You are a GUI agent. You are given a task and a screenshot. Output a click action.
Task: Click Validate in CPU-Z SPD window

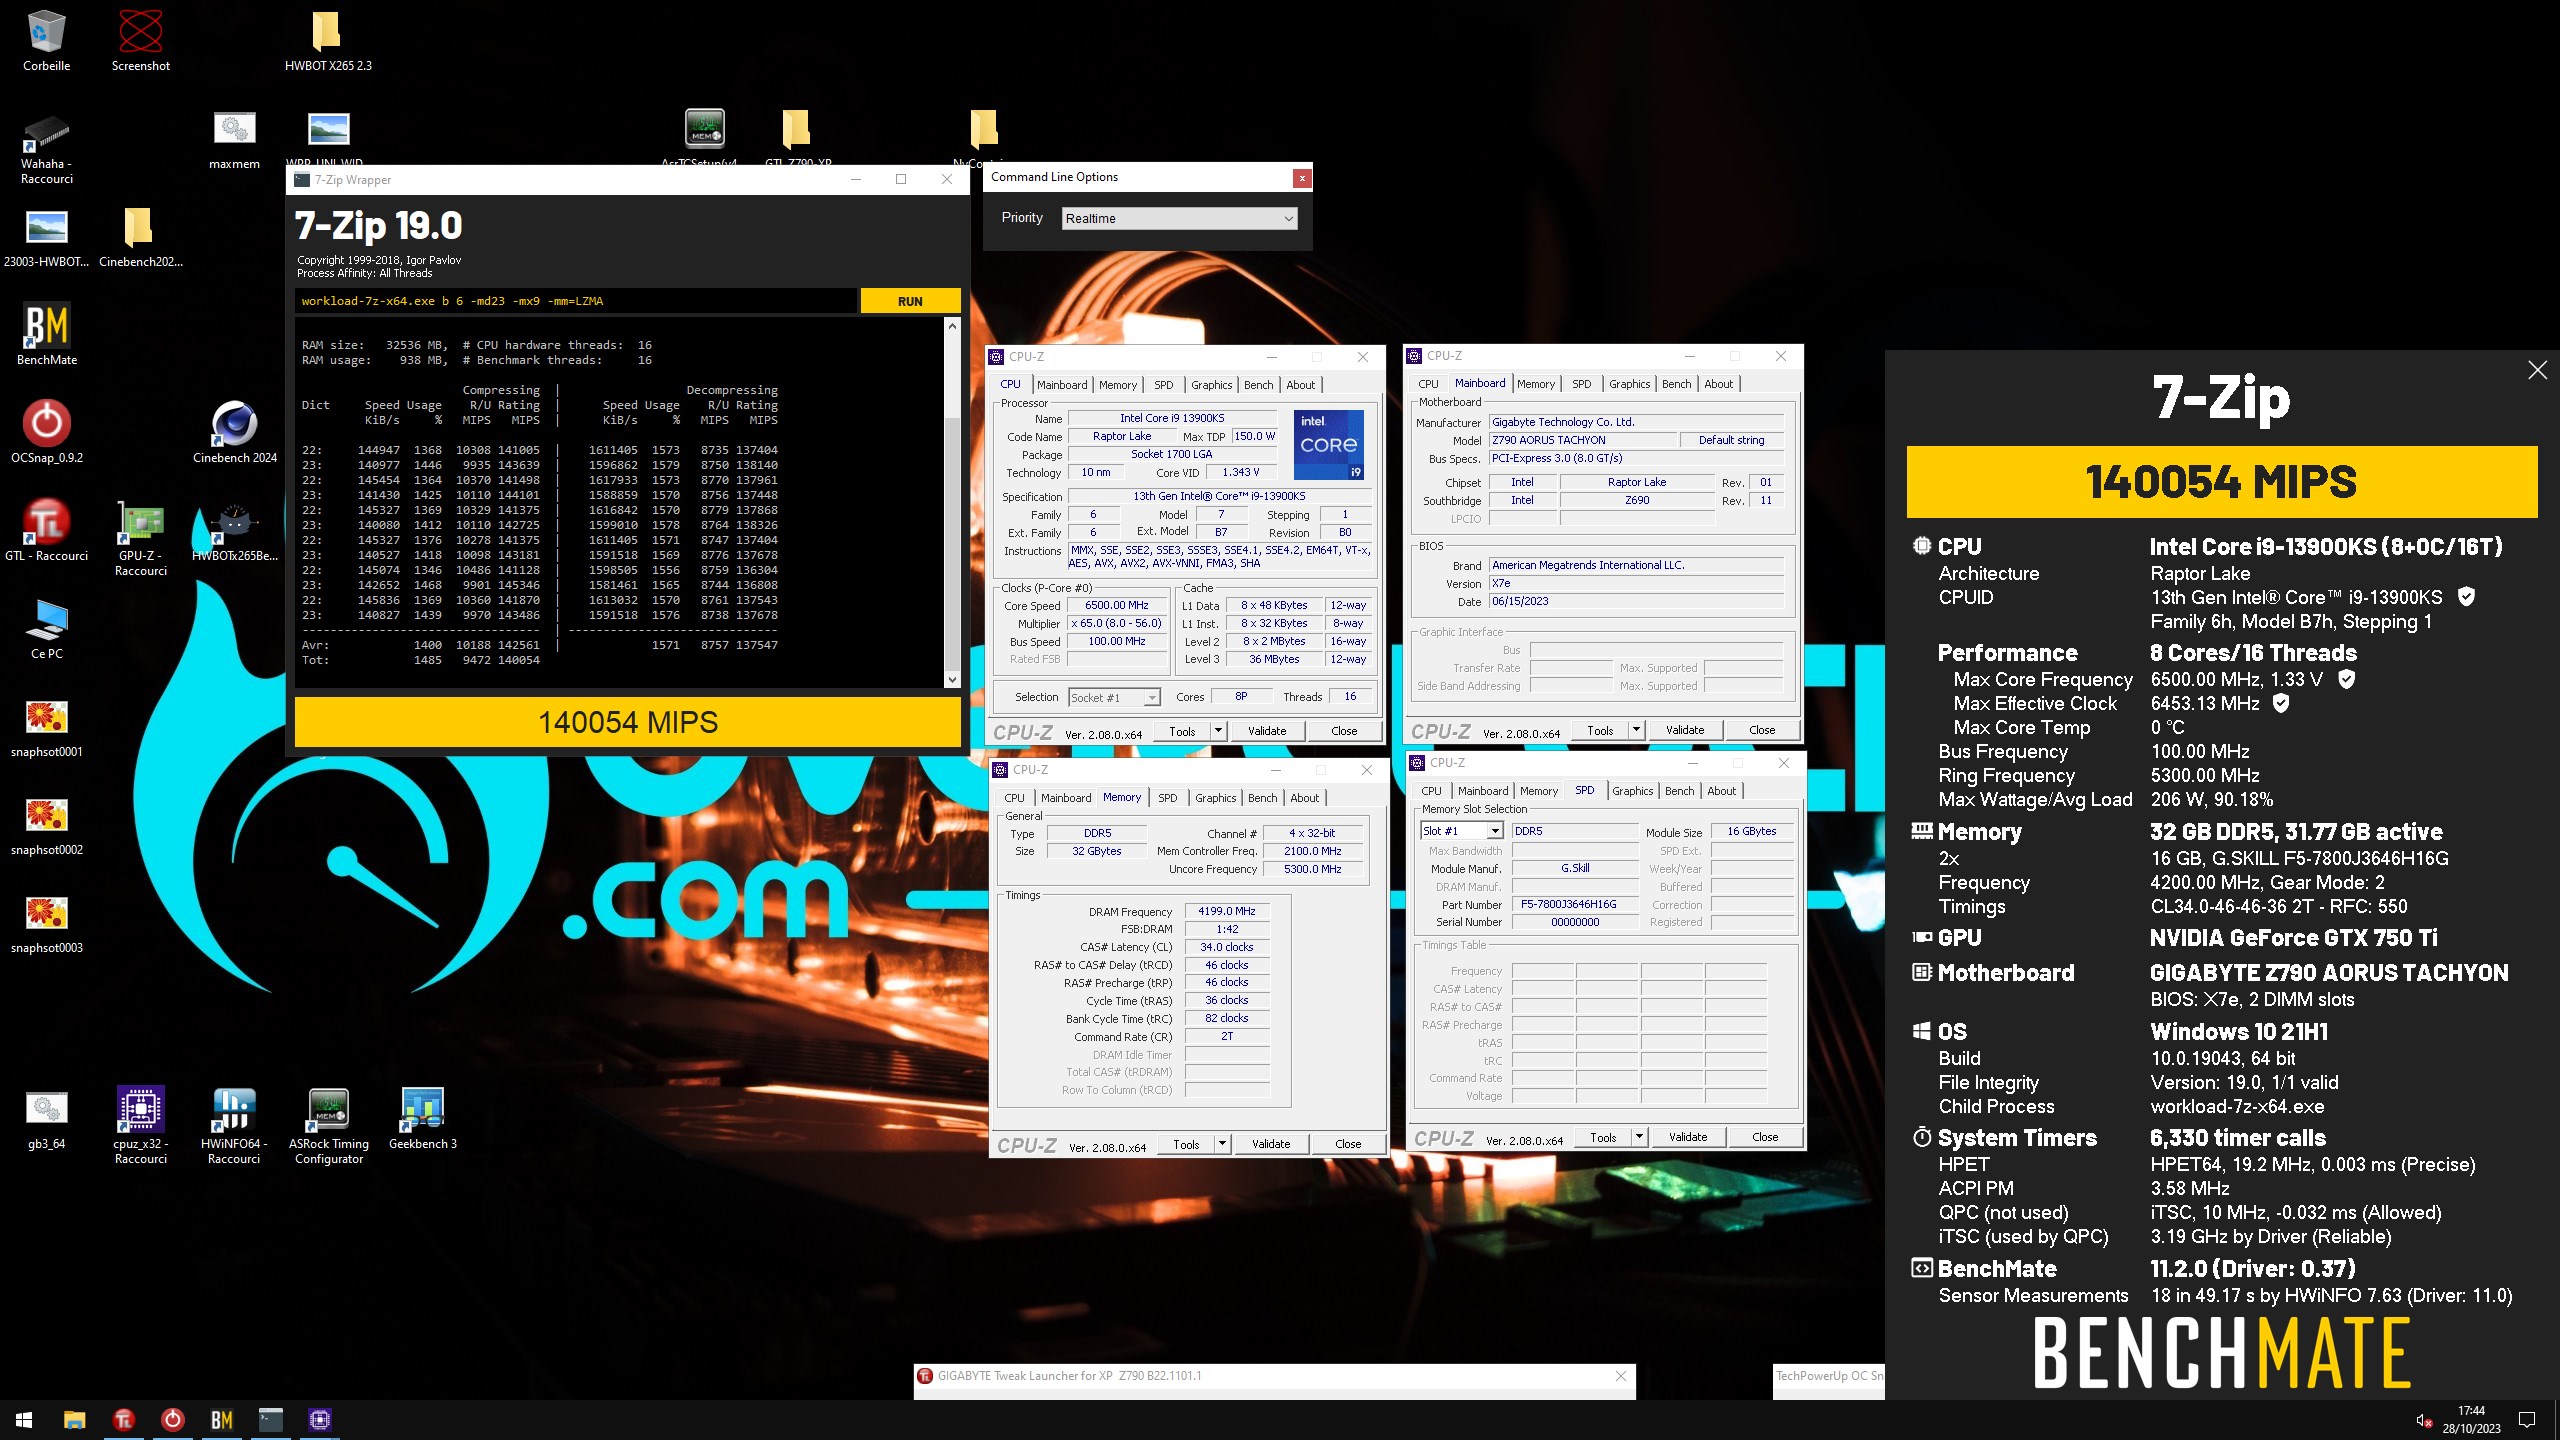point(1688,1137)
